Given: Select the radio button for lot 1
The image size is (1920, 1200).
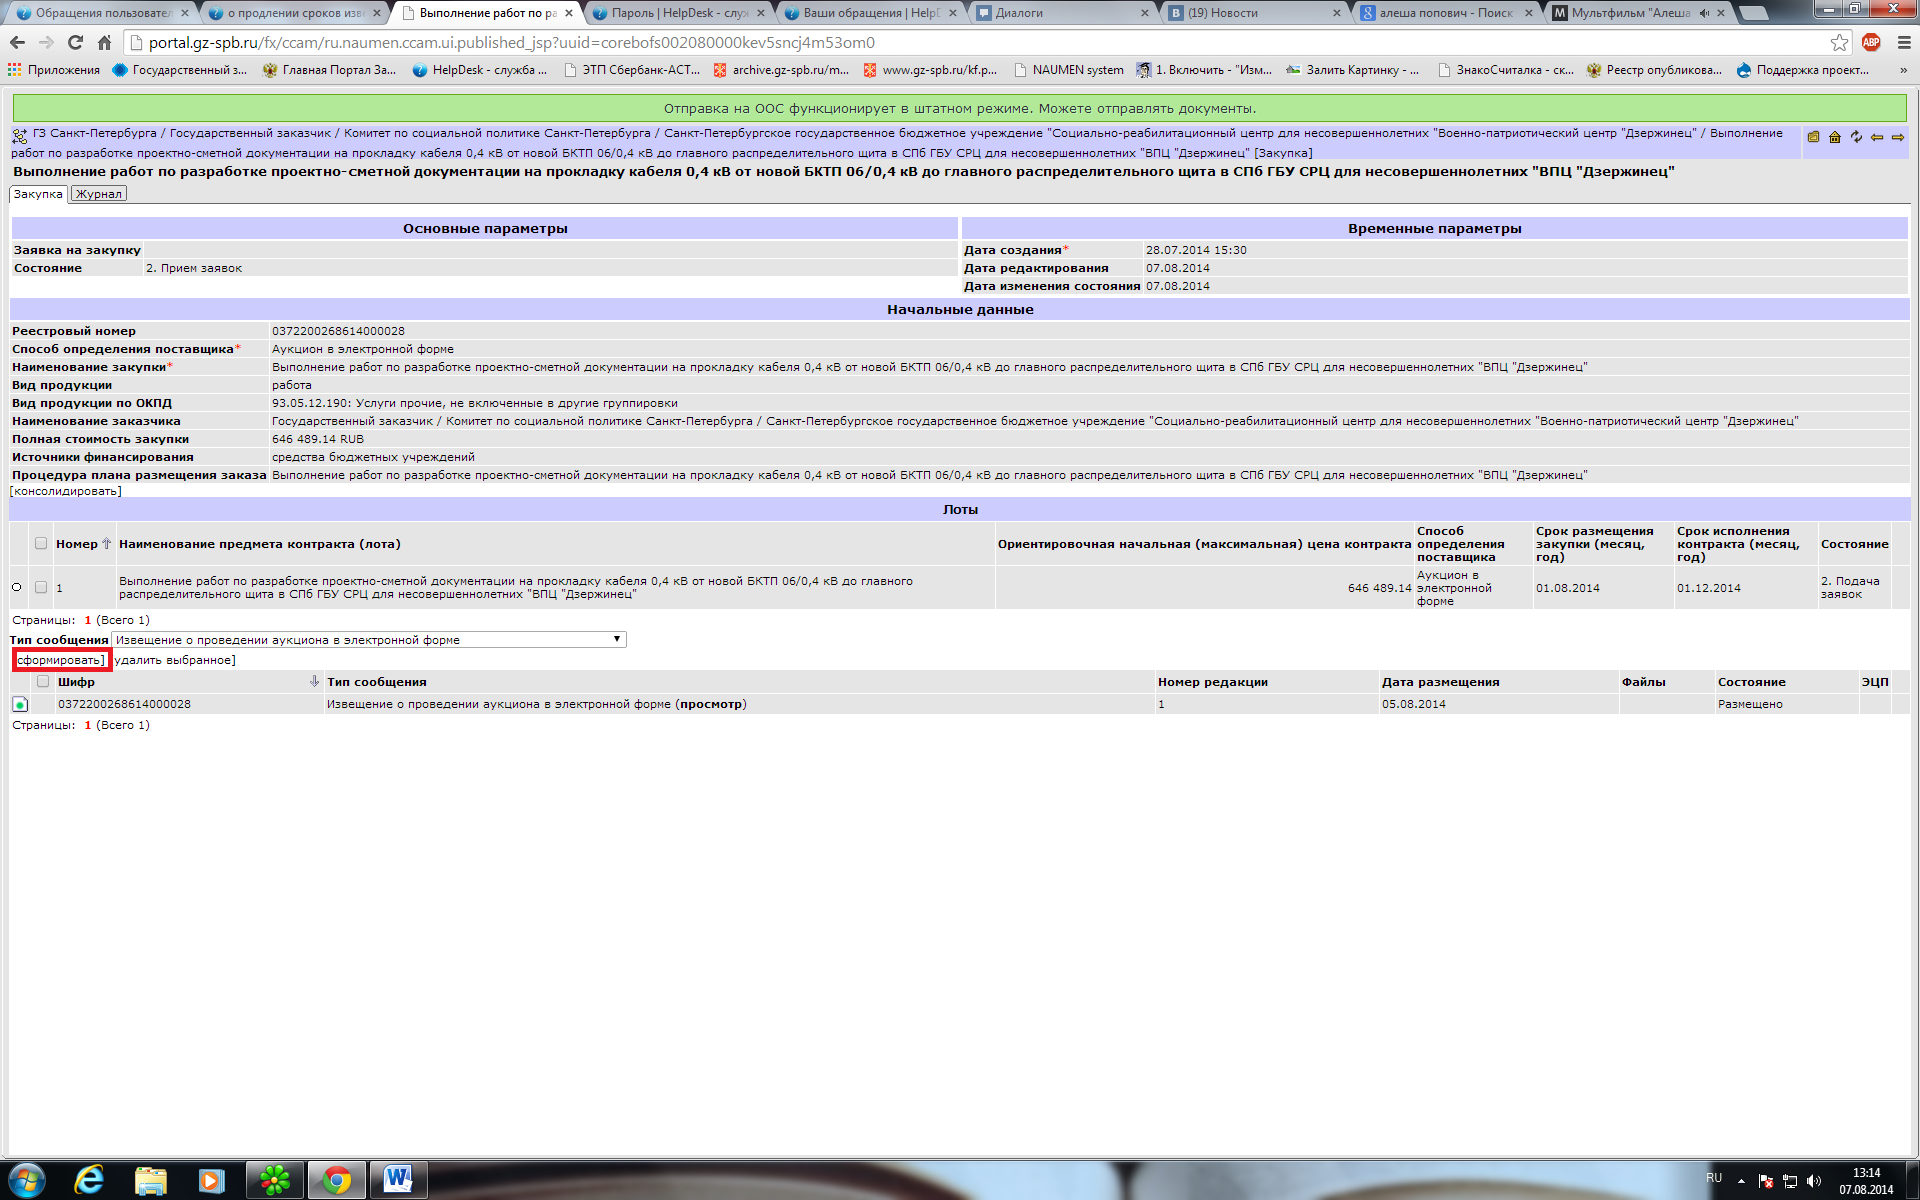Looking at the screenshot, I should click(17, 587).
